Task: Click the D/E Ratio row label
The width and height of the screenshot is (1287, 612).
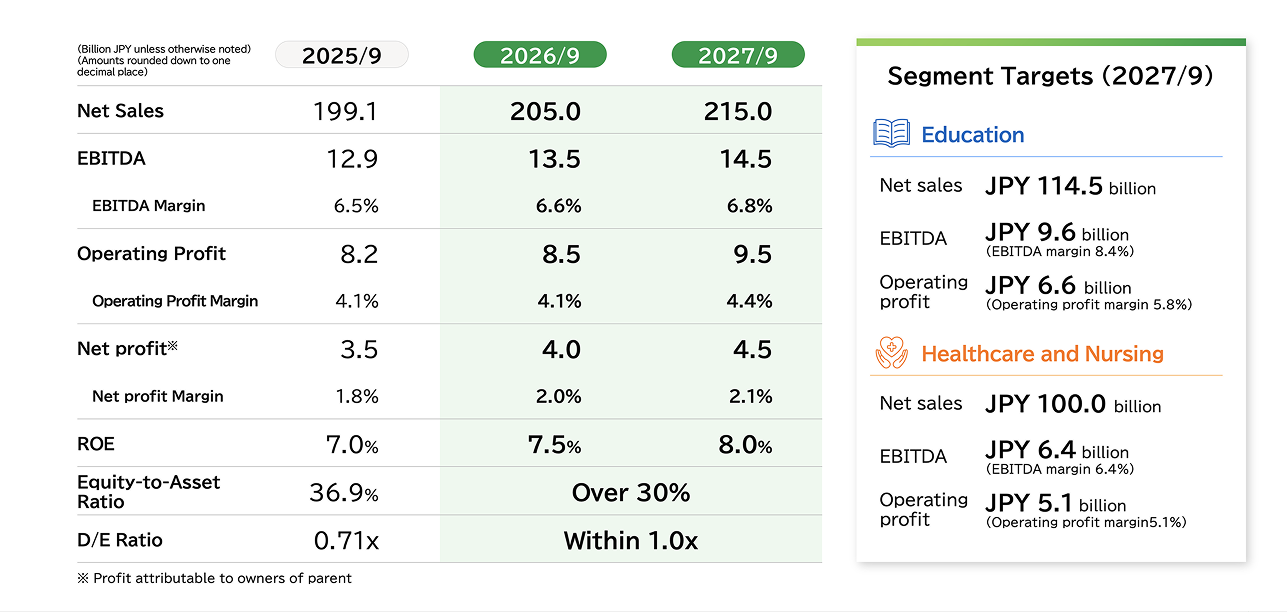Action: tap(119, 540)
